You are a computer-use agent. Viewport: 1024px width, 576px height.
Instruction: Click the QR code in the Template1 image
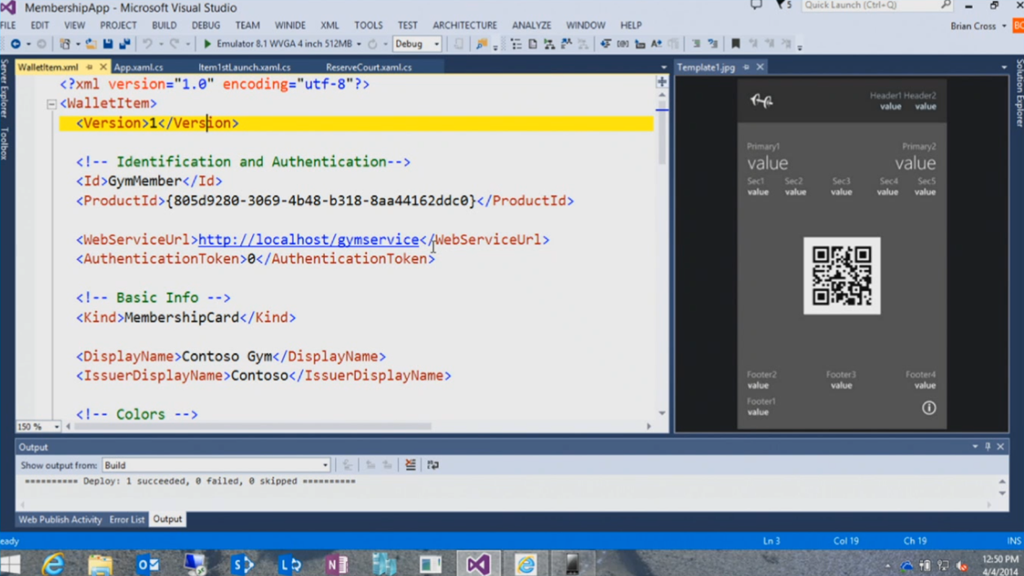(842, 276)
